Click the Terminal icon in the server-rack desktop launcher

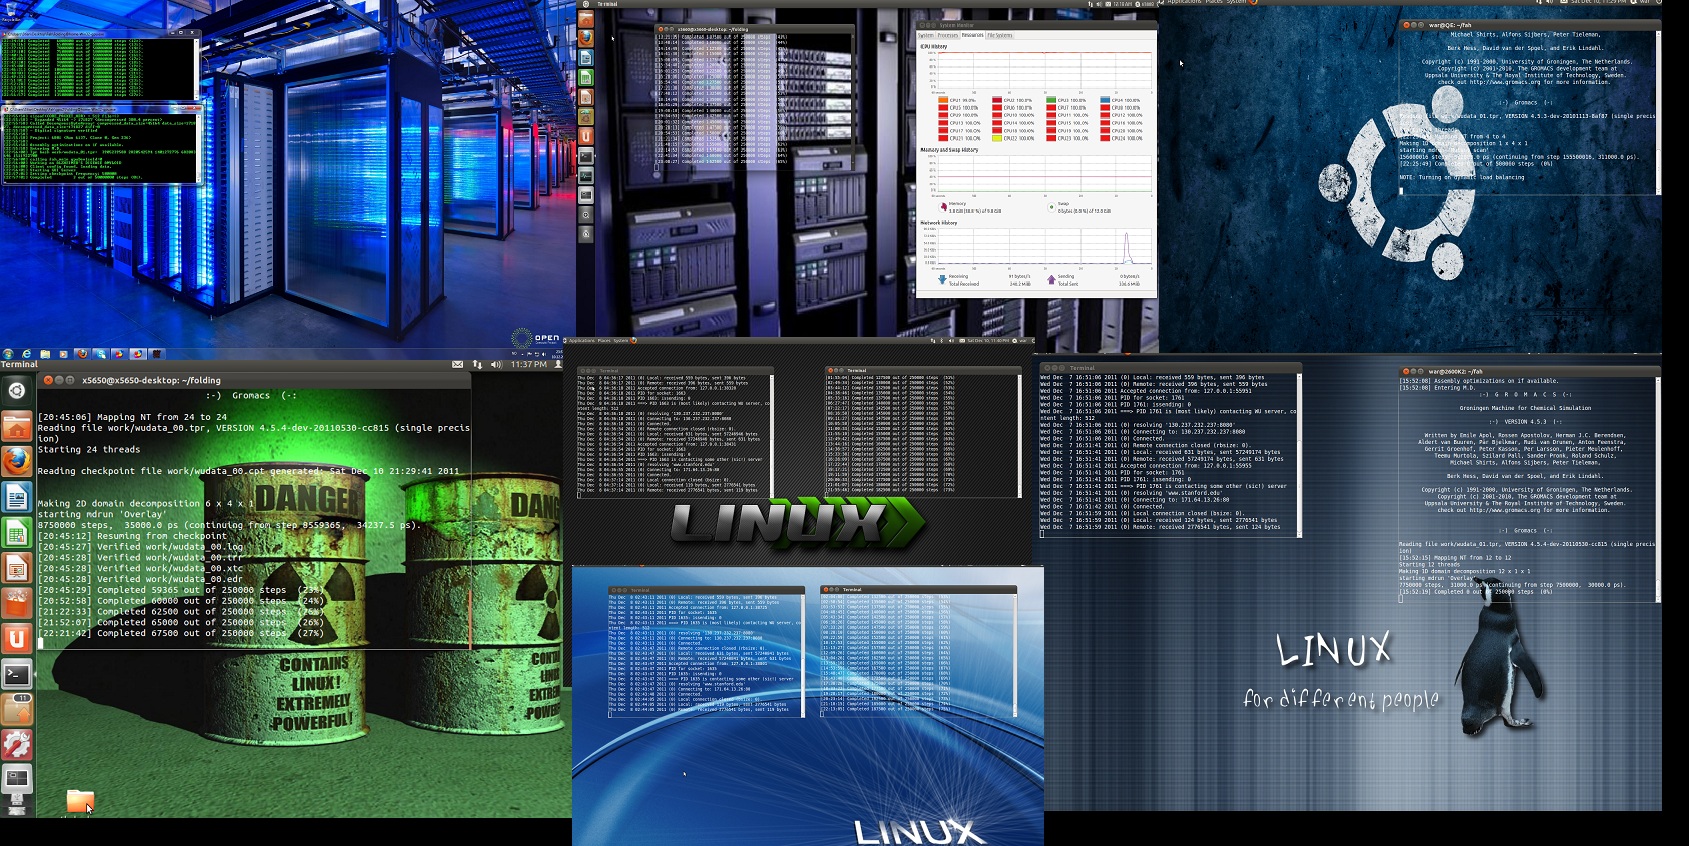point(586,156)
